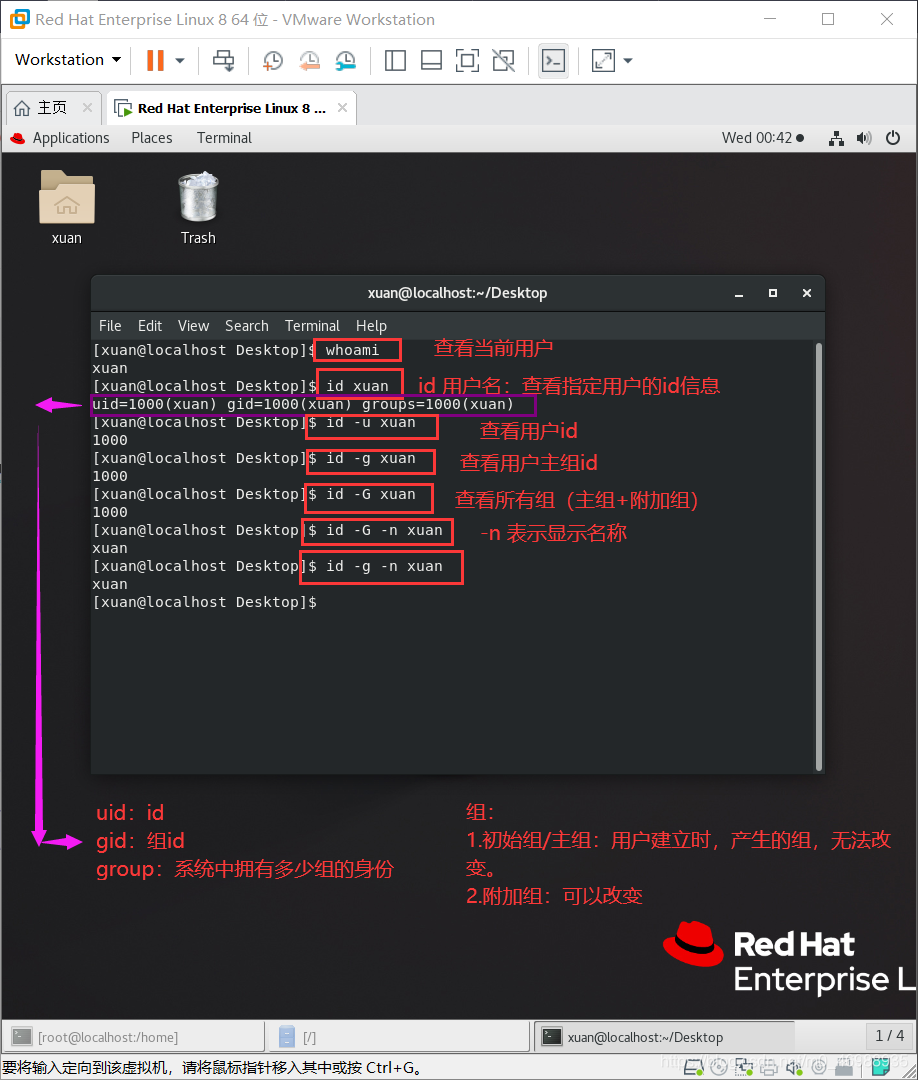Click the Send Ctrl+Alt+Del icon
Viewport: 918px width, 1080px height.
[223, 61]
